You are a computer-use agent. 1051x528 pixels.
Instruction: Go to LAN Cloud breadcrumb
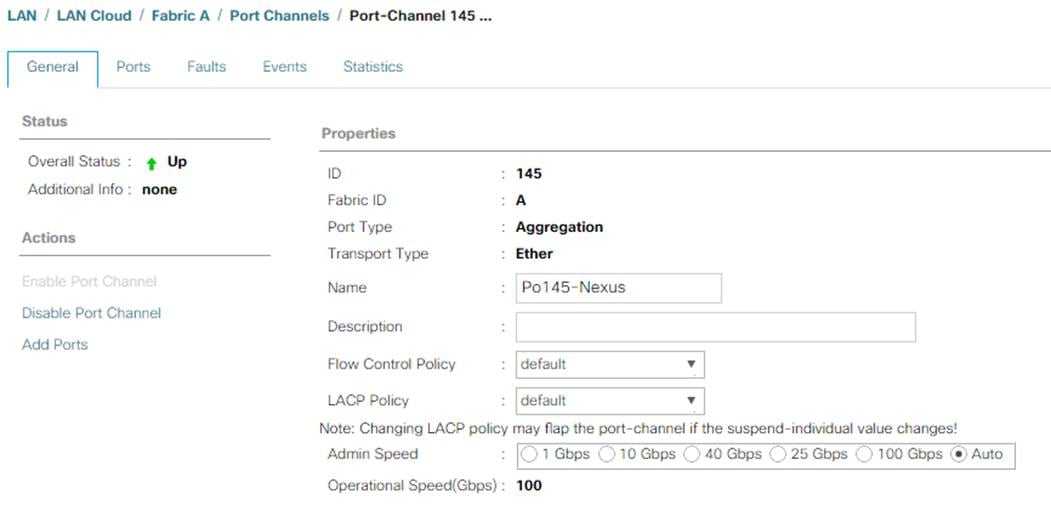[94, 15]
